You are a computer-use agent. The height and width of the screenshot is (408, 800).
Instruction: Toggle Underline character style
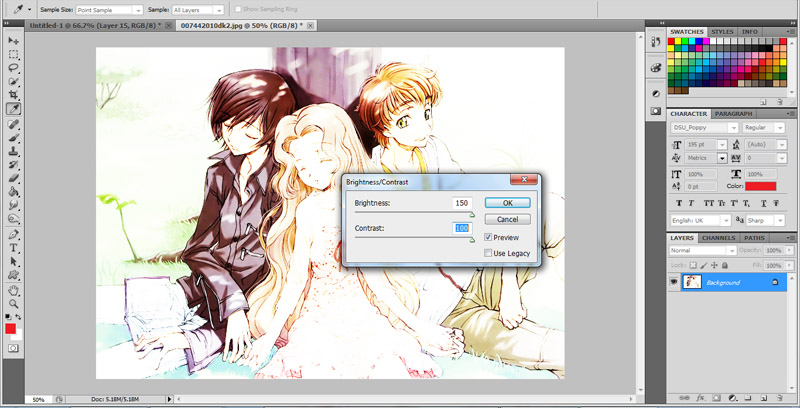pyautogui.click(x=763, y=203)
